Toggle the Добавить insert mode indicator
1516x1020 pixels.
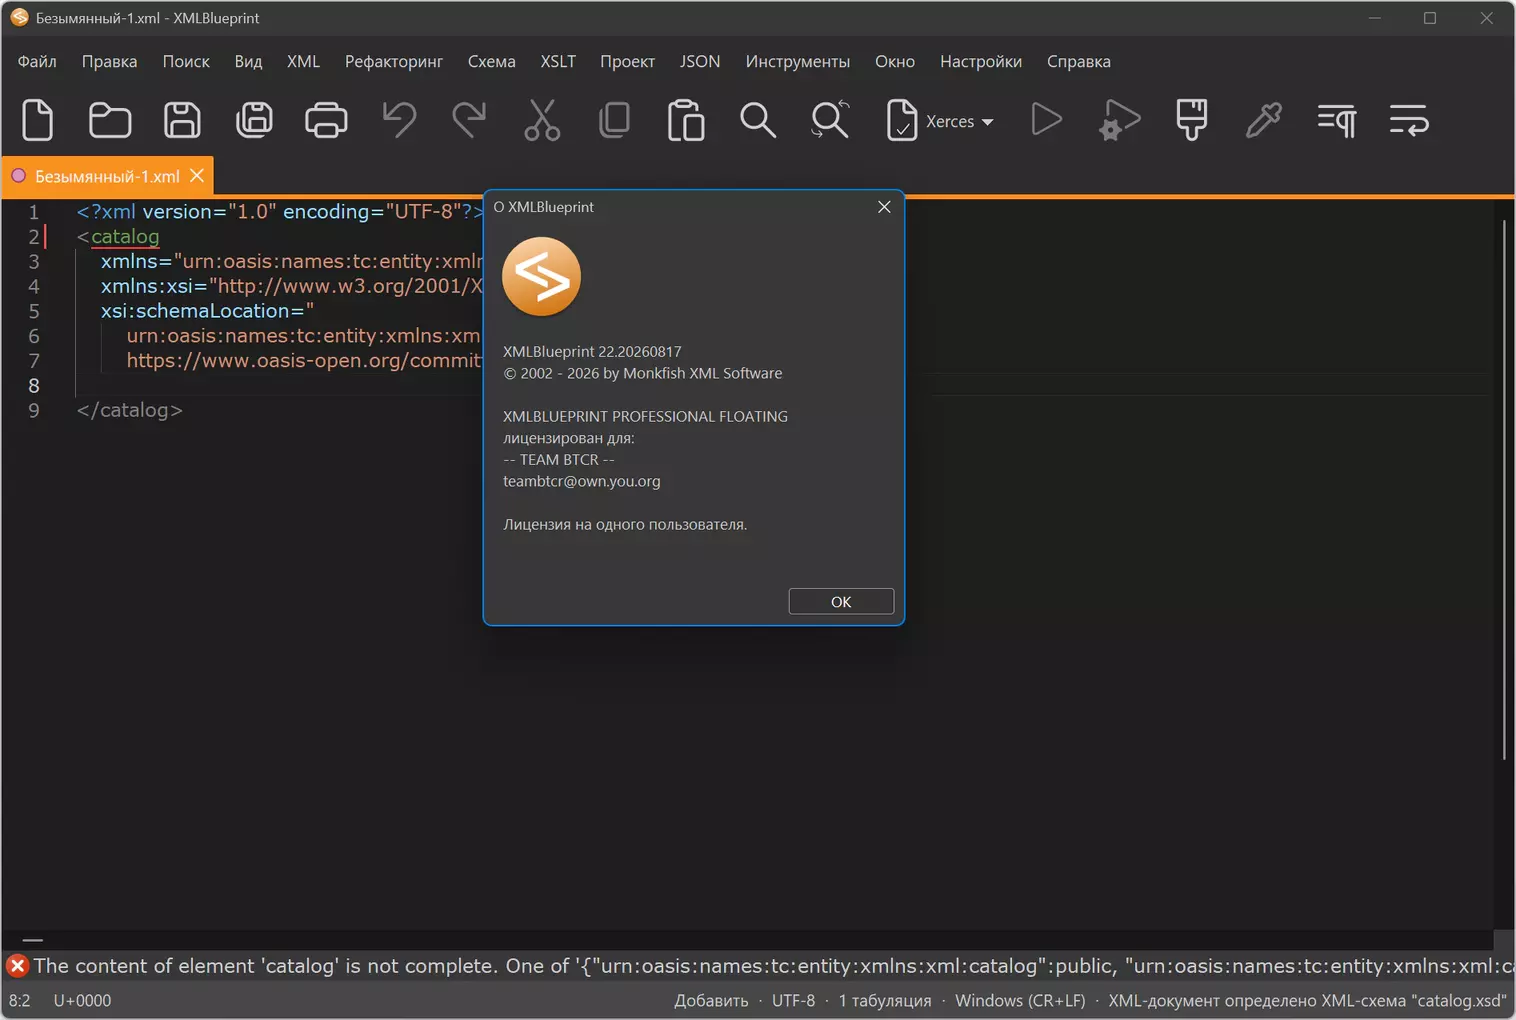(711, 1001)
